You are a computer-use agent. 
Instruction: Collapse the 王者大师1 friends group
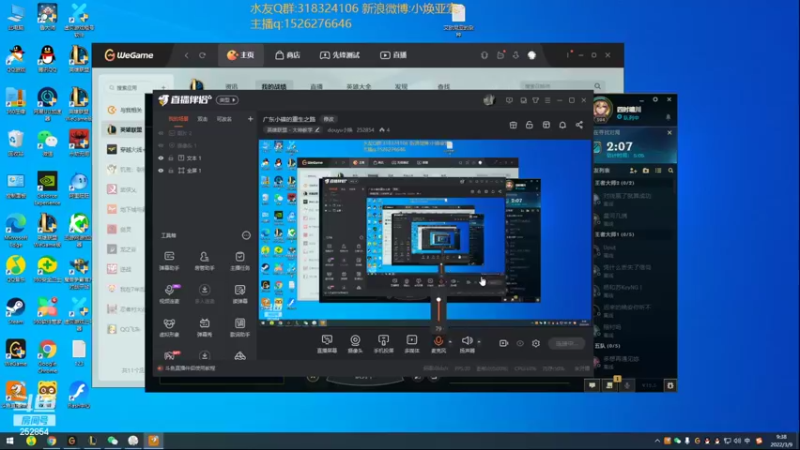pos(614,234)
